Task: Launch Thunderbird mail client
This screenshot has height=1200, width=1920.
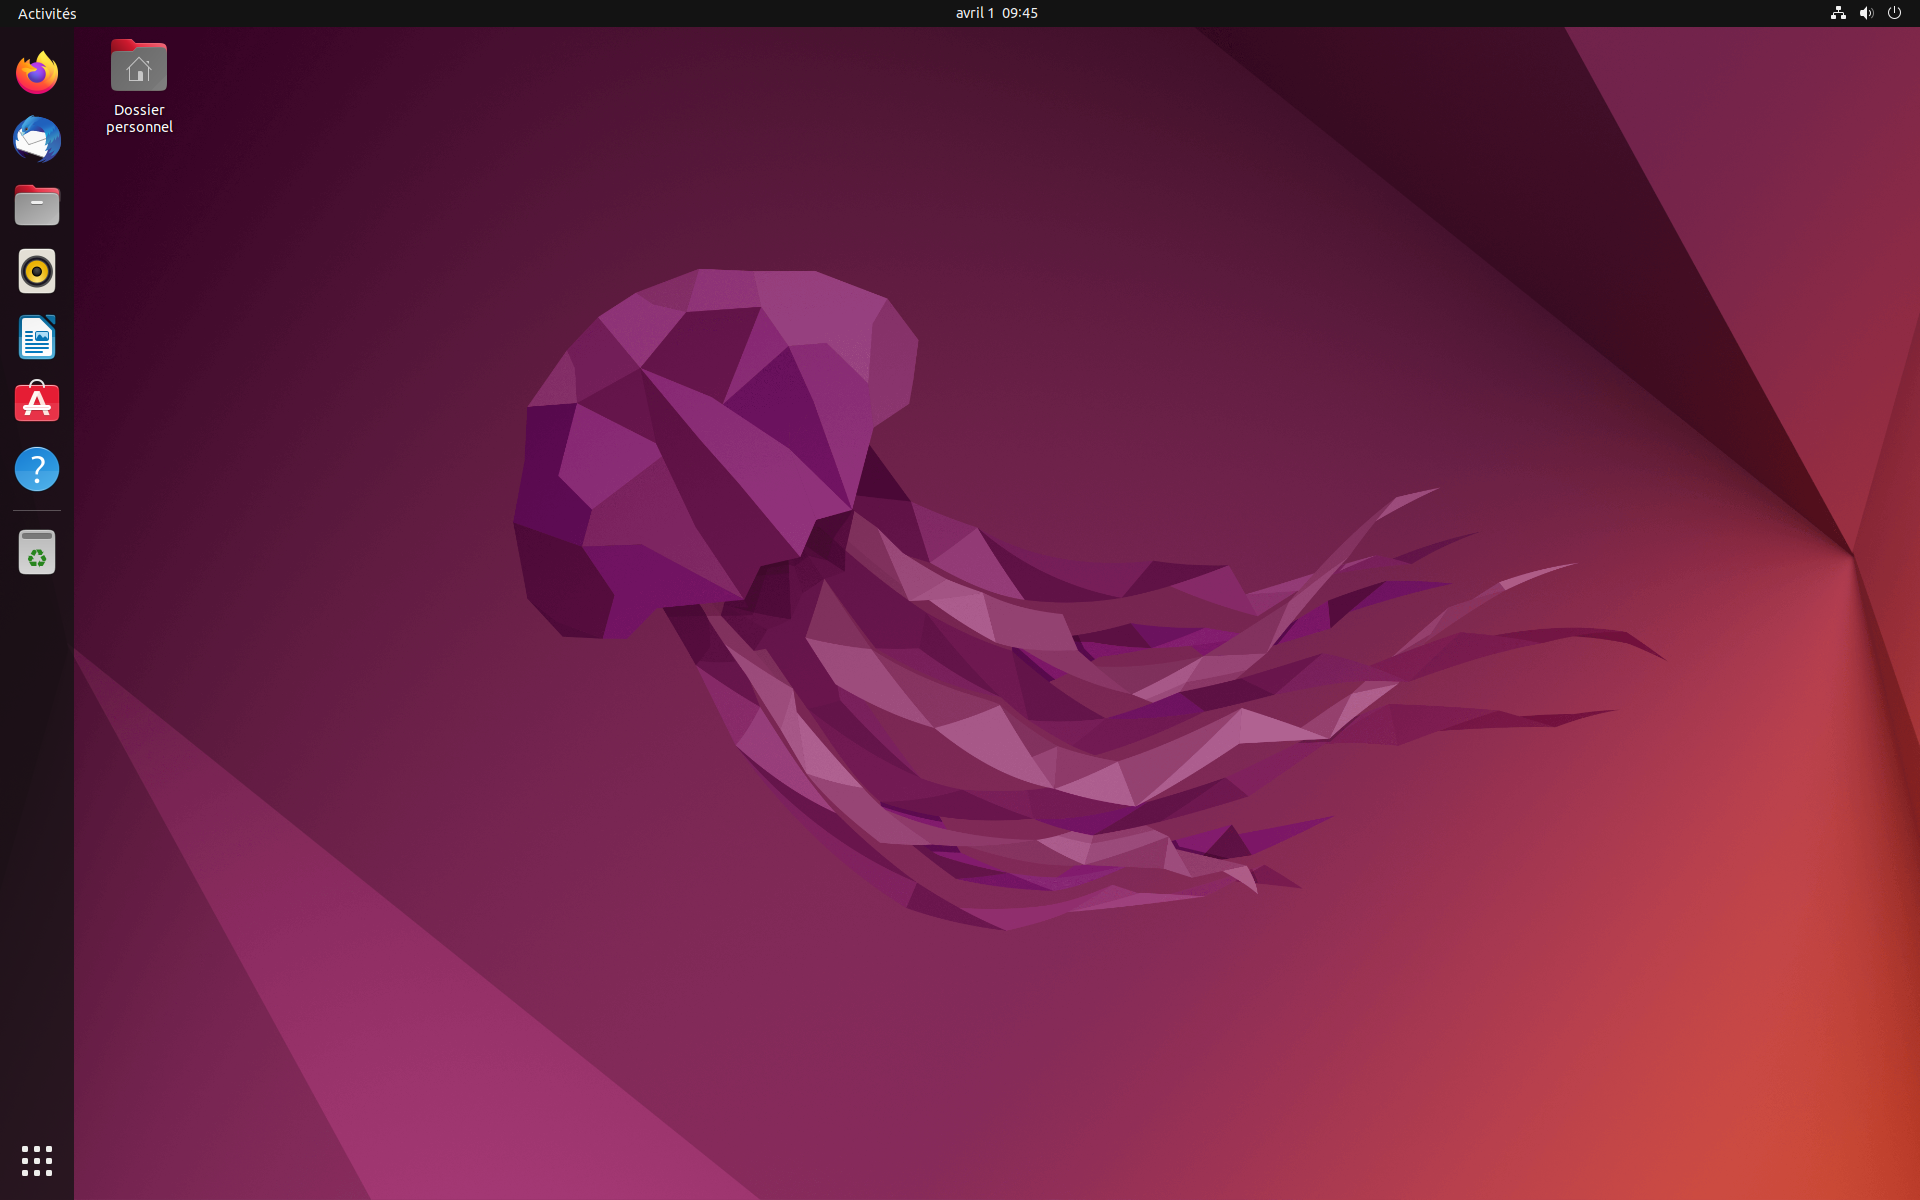Action: (x=37, y=139)
